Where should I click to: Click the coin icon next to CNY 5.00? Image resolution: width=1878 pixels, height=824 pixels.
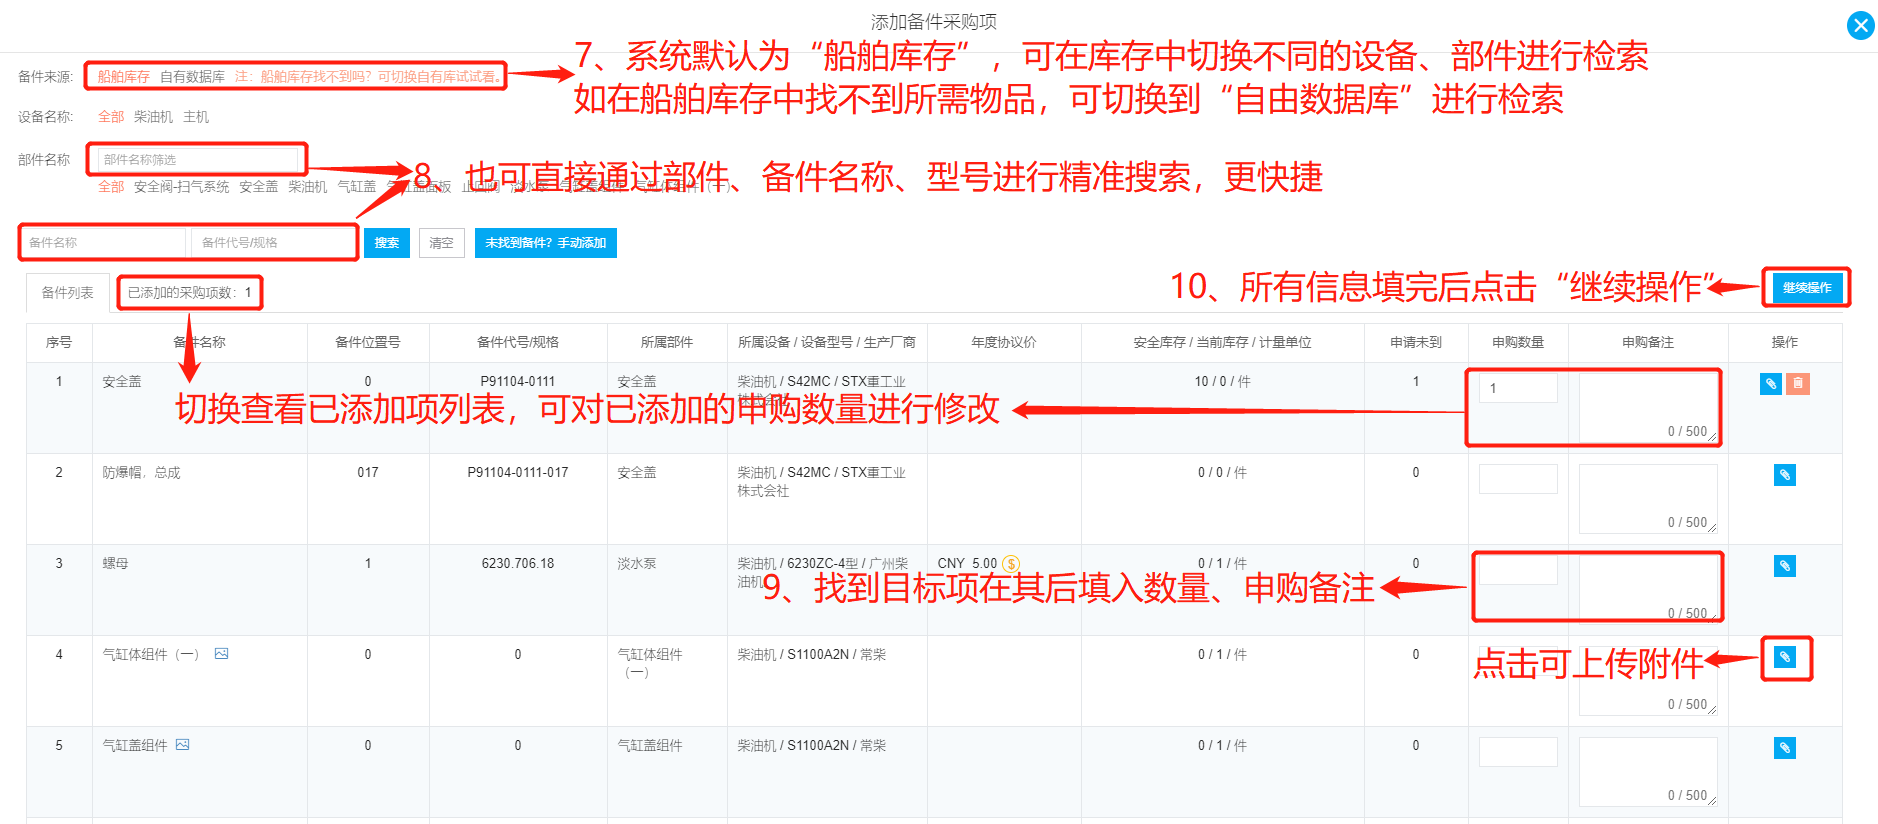tap(1011, 564)
